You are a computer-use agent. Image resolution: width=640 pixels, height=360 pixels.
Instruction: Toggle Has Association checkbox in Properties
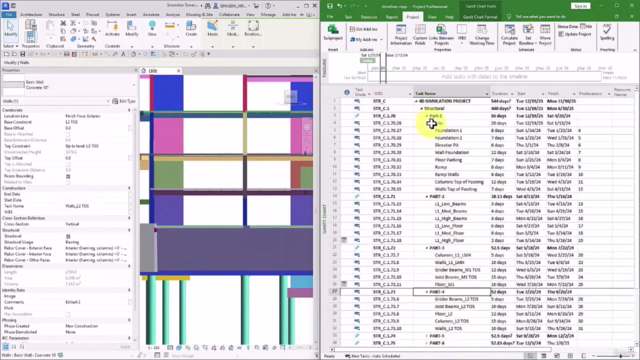68,314
